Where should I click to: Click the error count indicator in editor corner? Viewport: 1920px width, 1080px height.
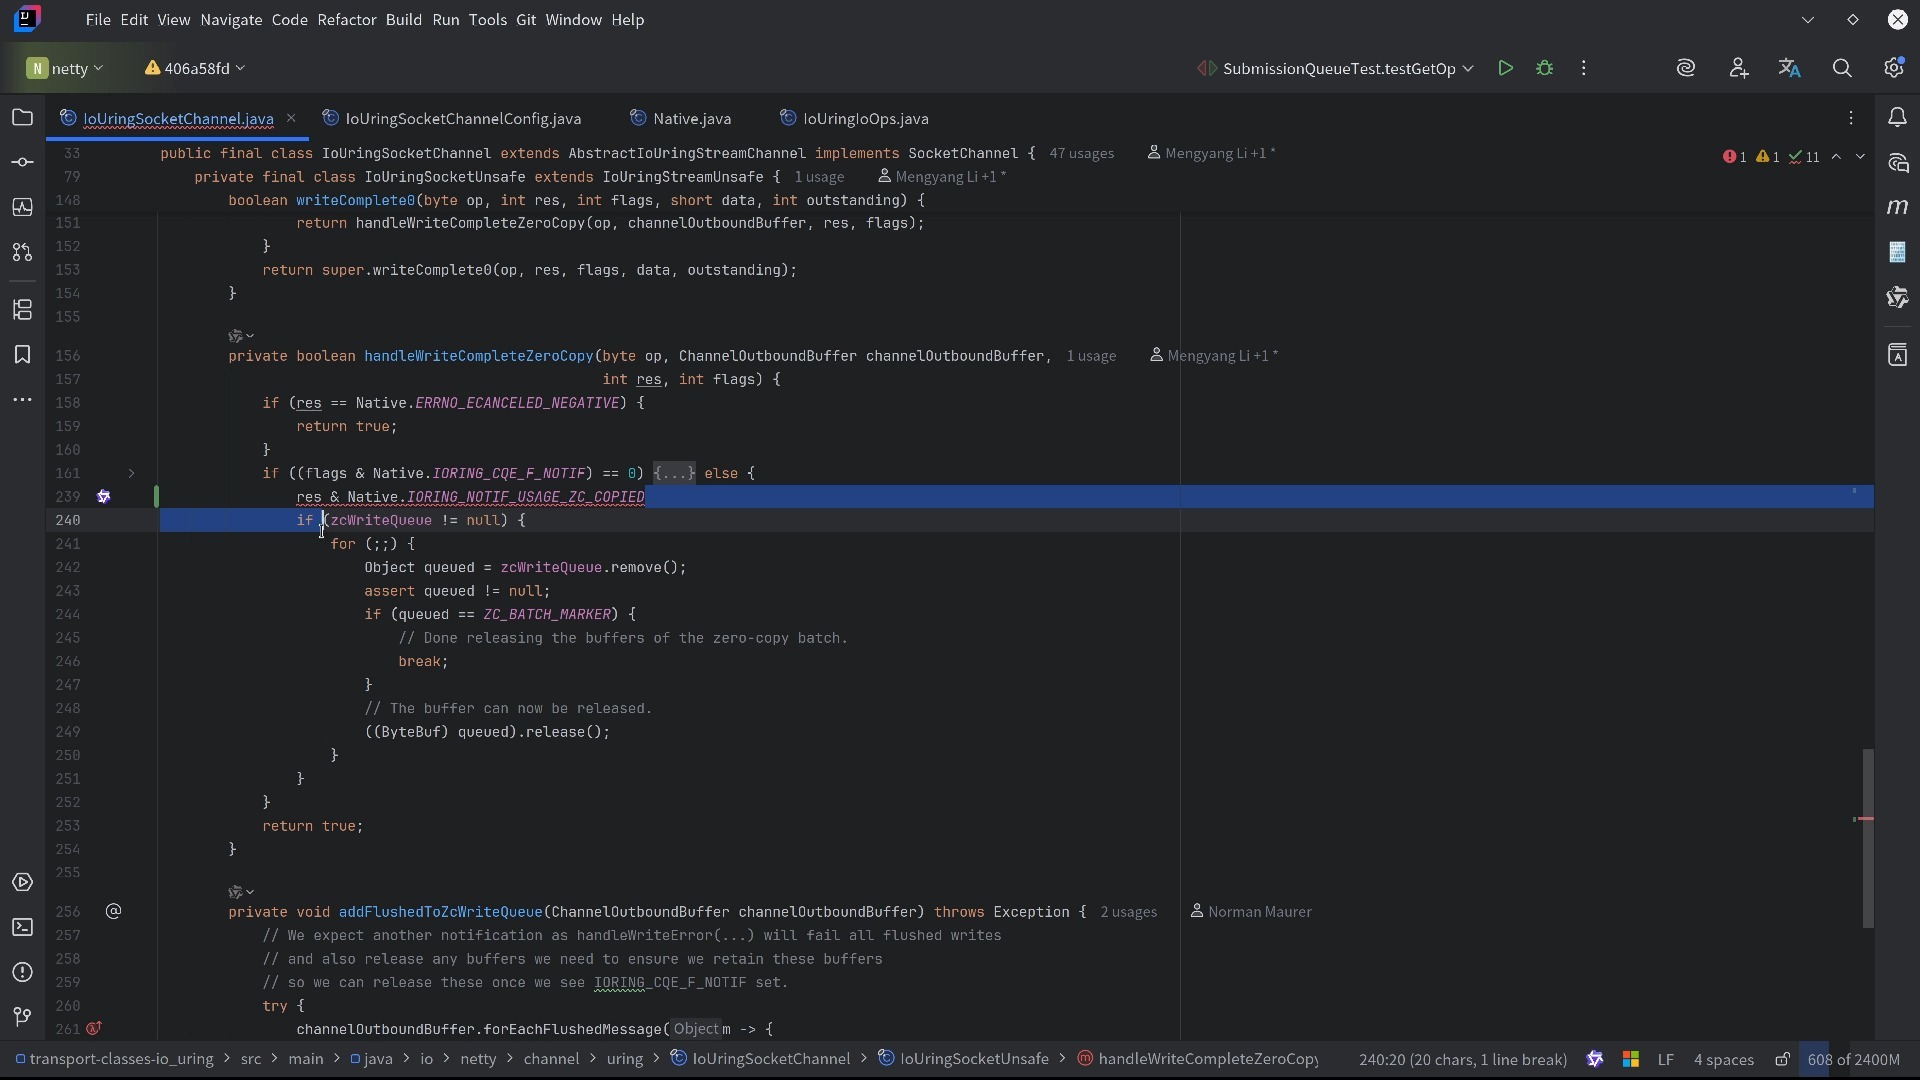coord(1735,157)
